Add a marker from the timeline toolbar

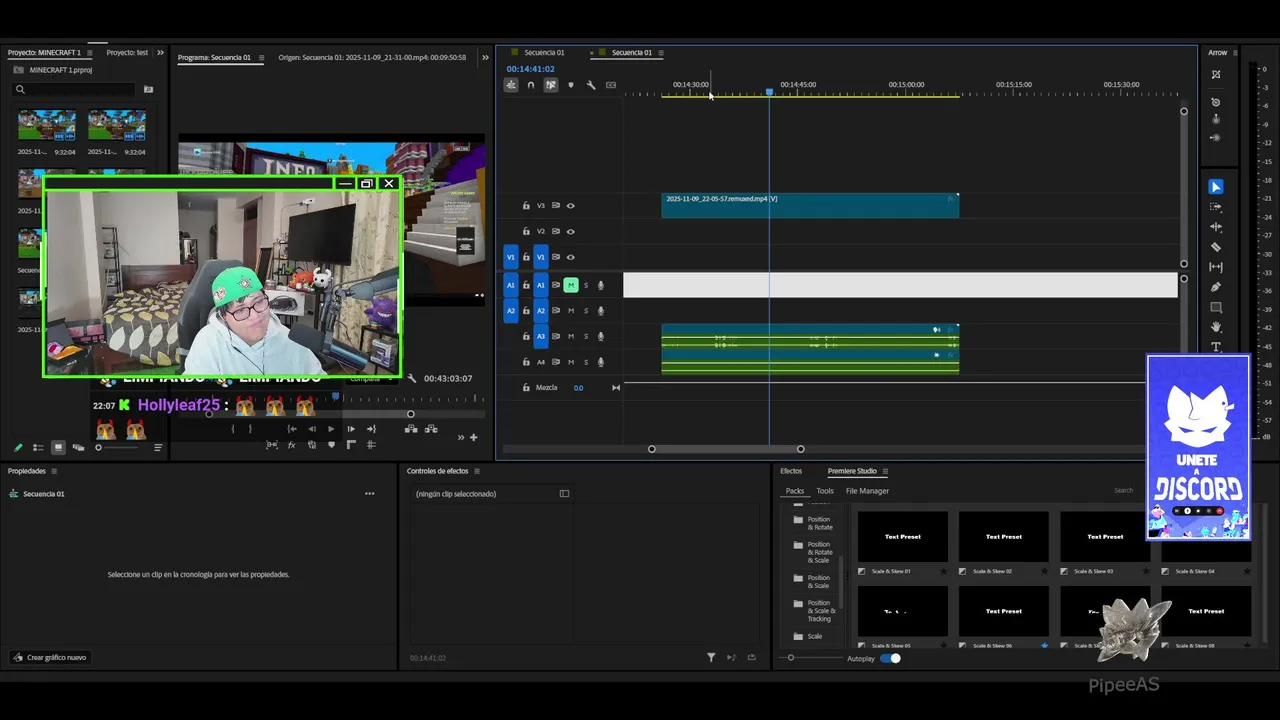[571, 85]
